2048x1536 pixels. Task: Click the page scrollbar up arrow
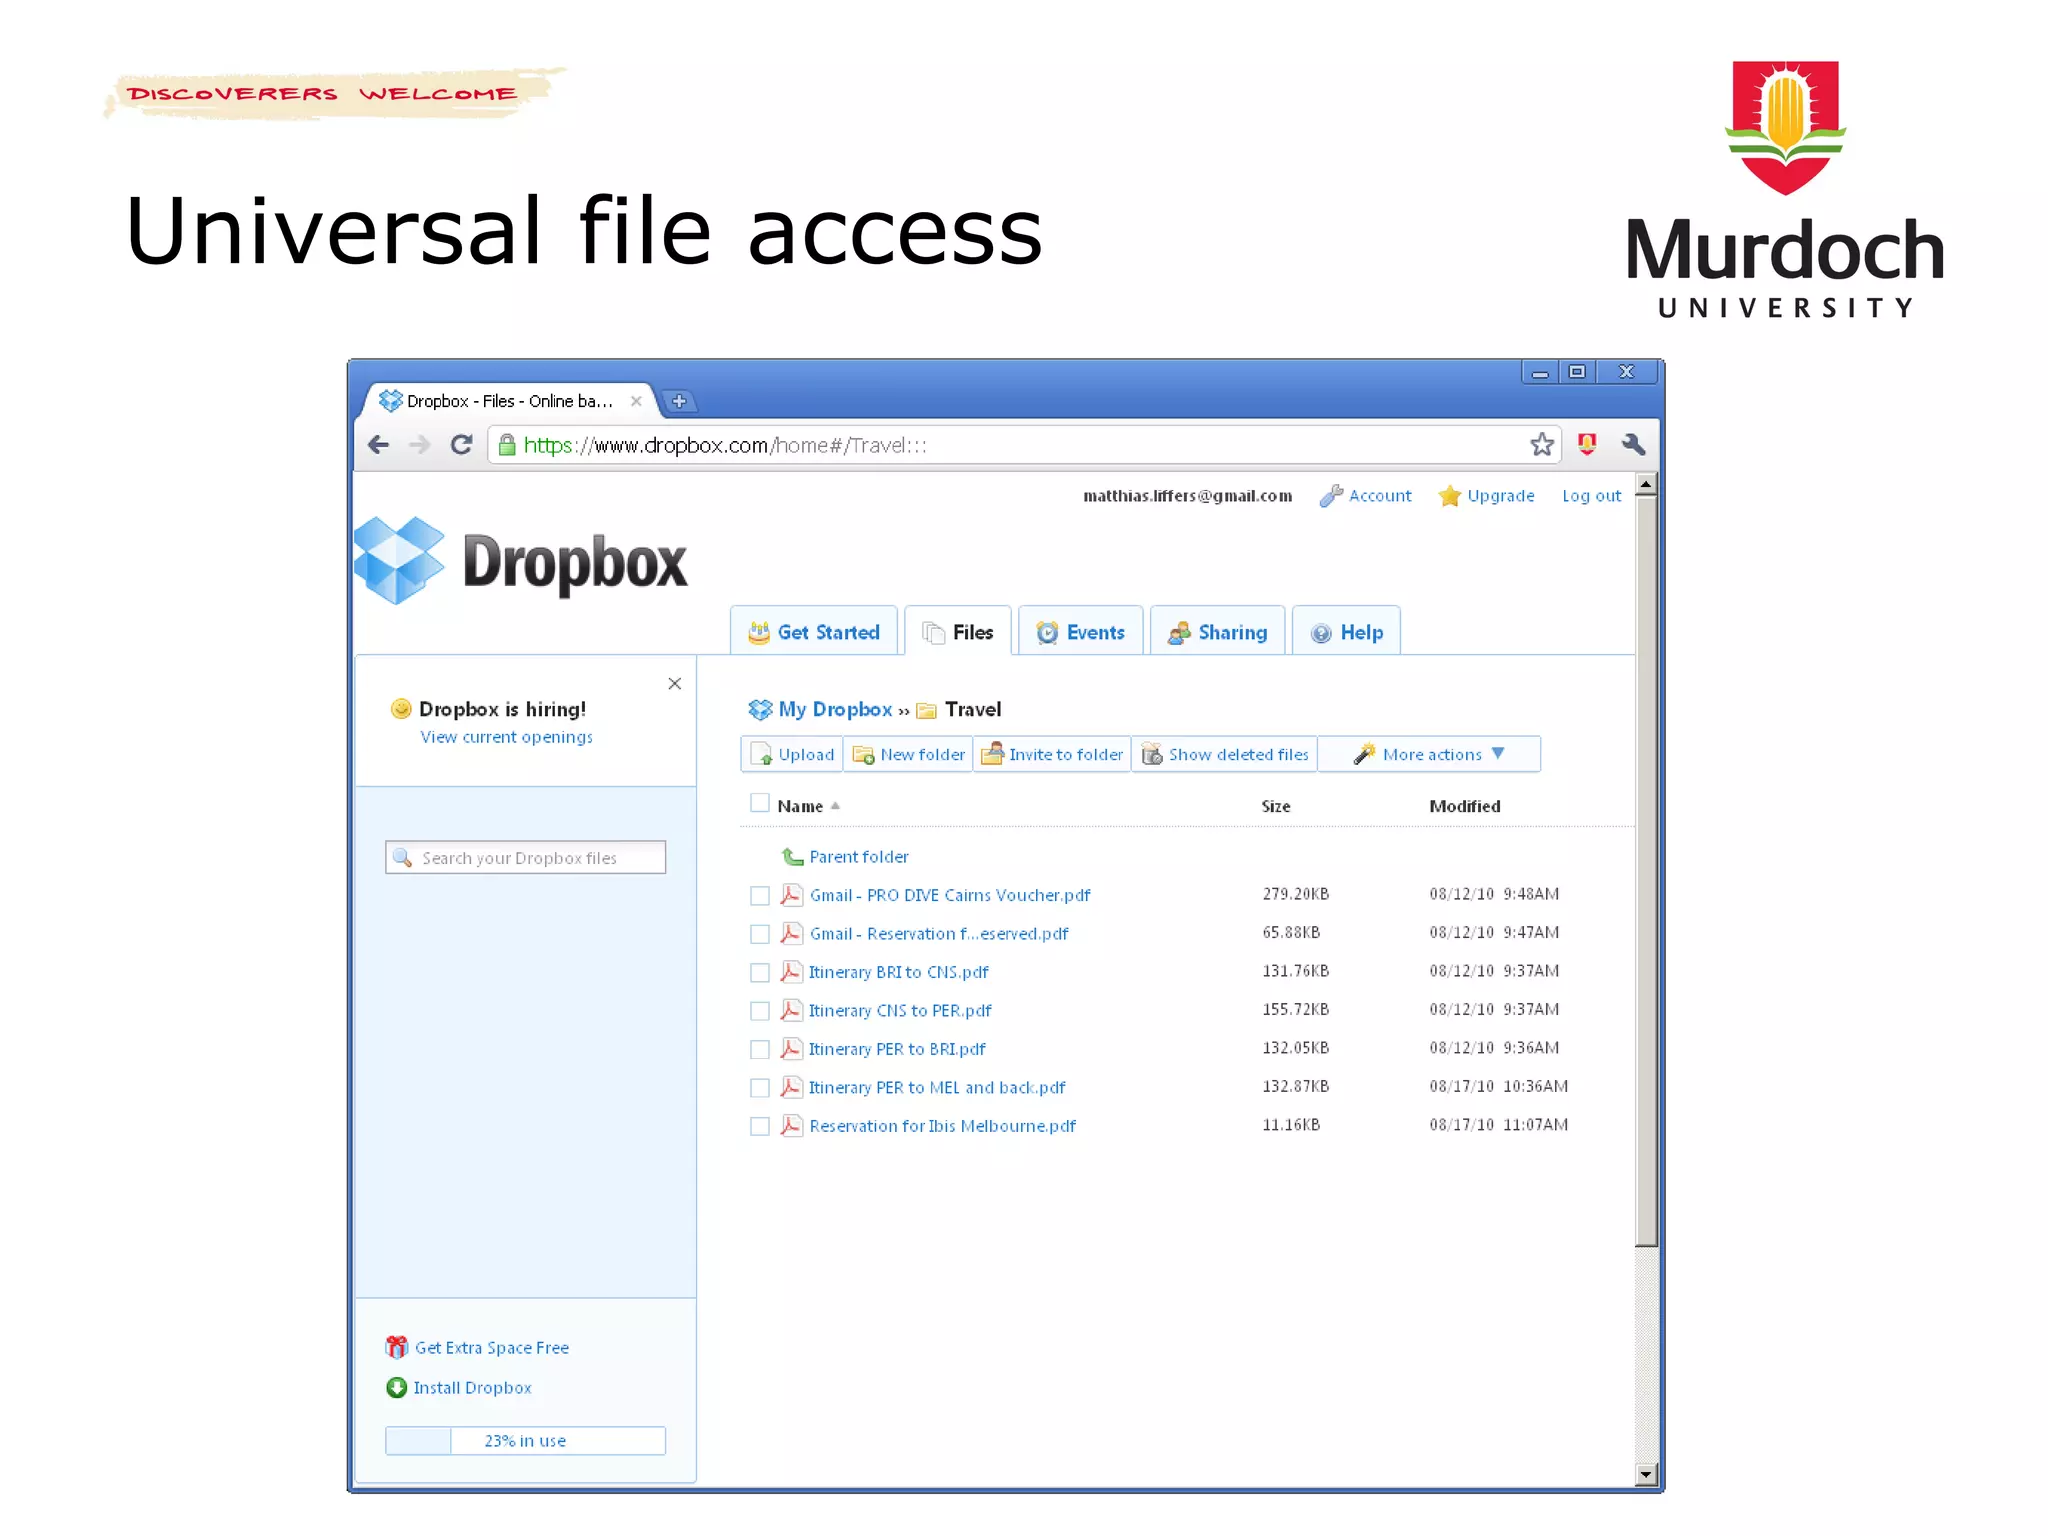pyautogui.click(x=1646, y=485)
